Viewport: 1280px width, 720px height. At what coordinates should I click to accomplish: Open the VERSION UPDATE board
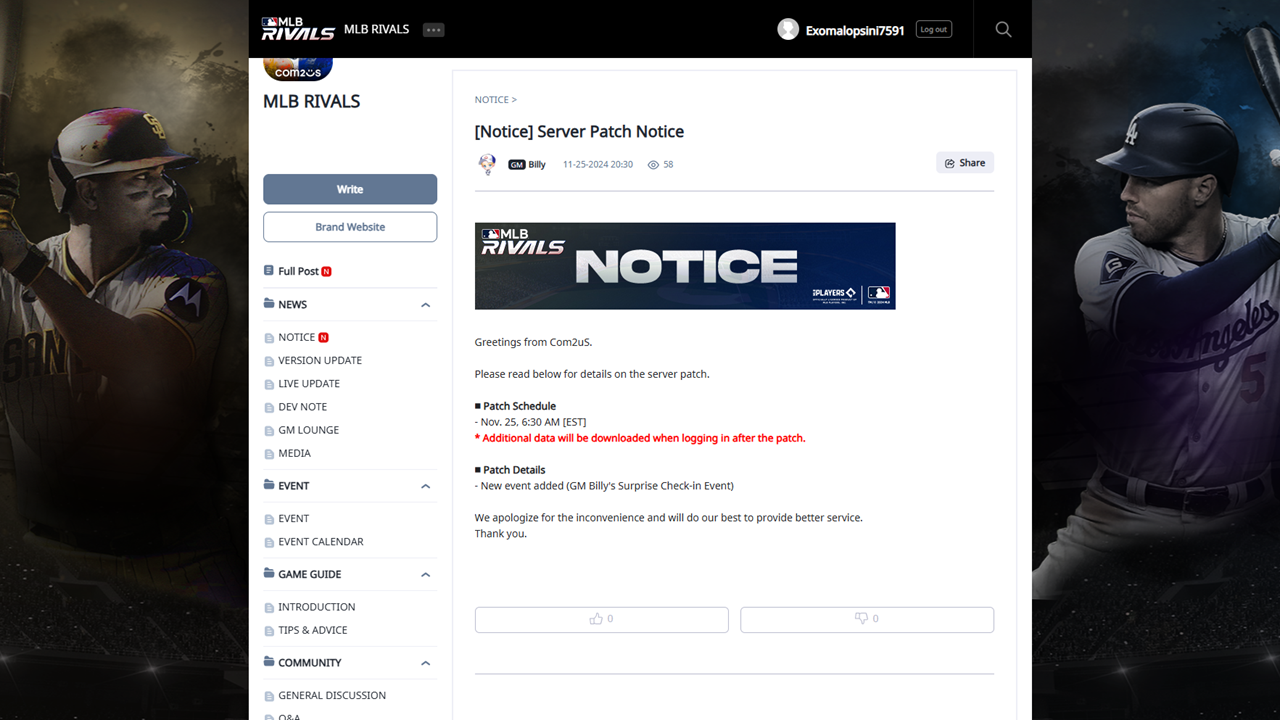click(320, 360)
